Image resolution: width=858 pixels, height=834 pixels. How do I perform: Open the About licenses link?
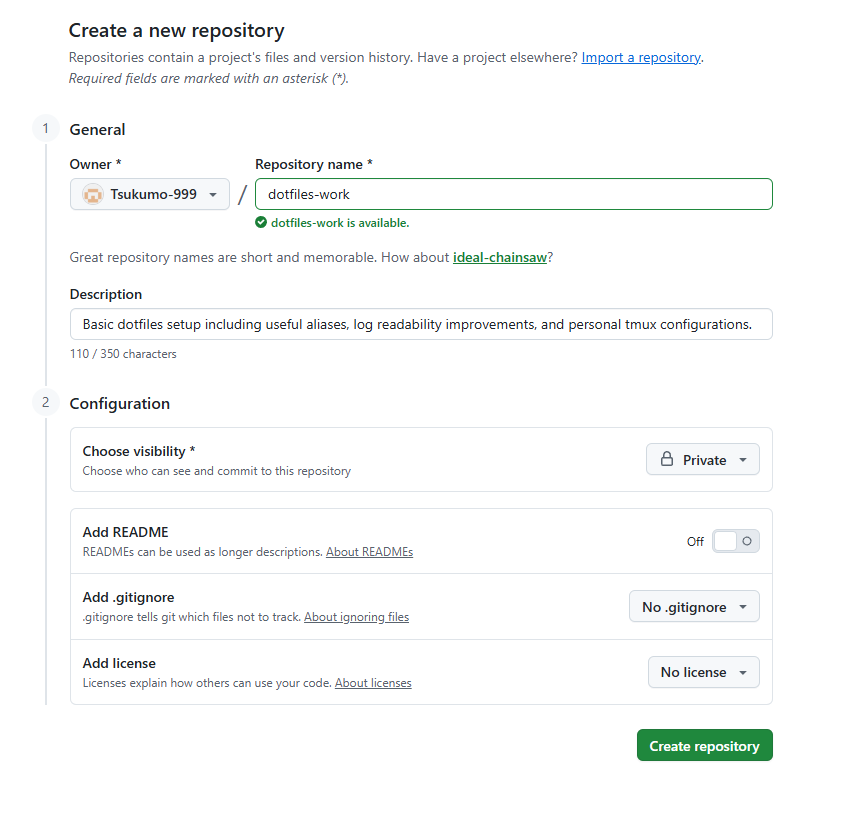373,683
